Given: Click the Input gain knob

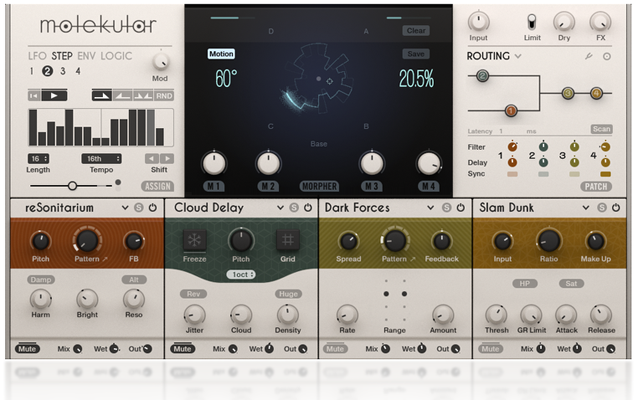Looking at the screenshot, I should click(x=478, y=21).
